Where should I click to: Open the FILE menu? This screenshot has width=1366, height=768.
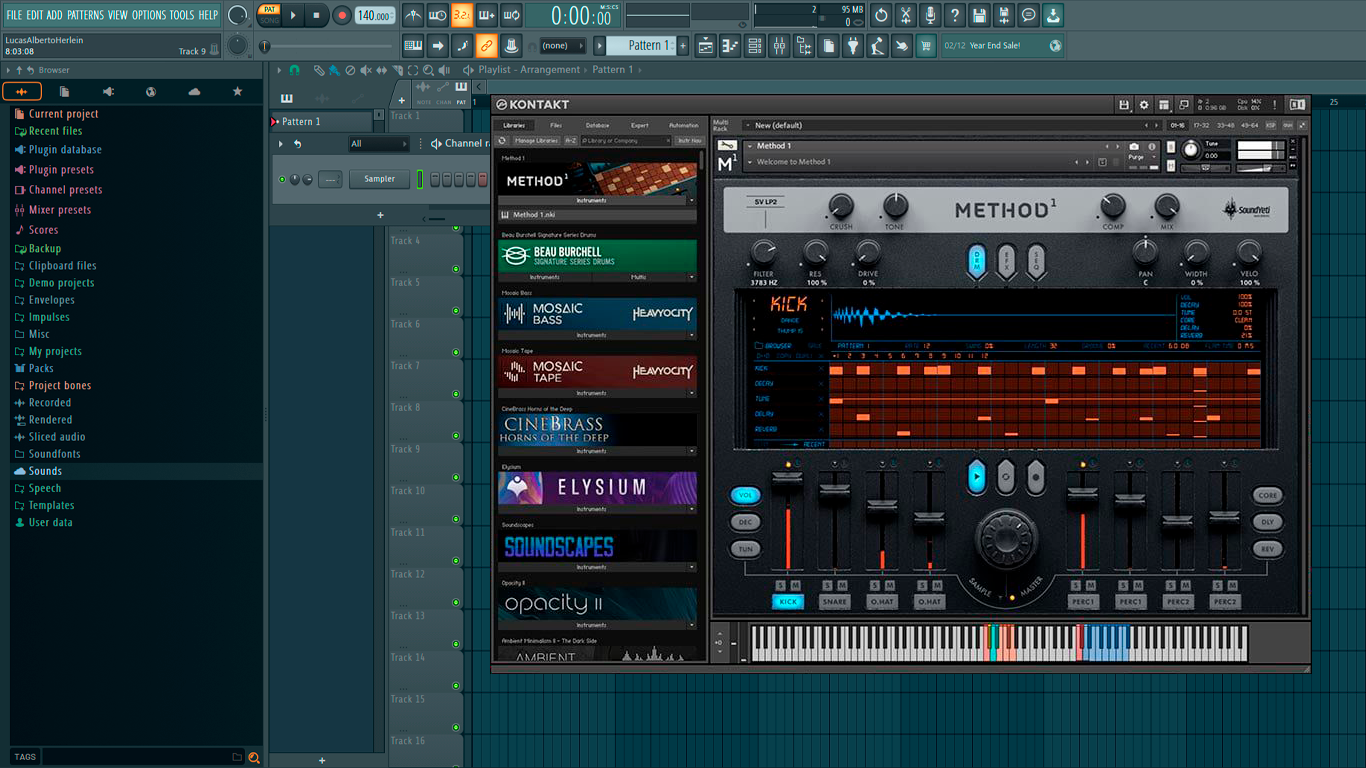(14, 15)
